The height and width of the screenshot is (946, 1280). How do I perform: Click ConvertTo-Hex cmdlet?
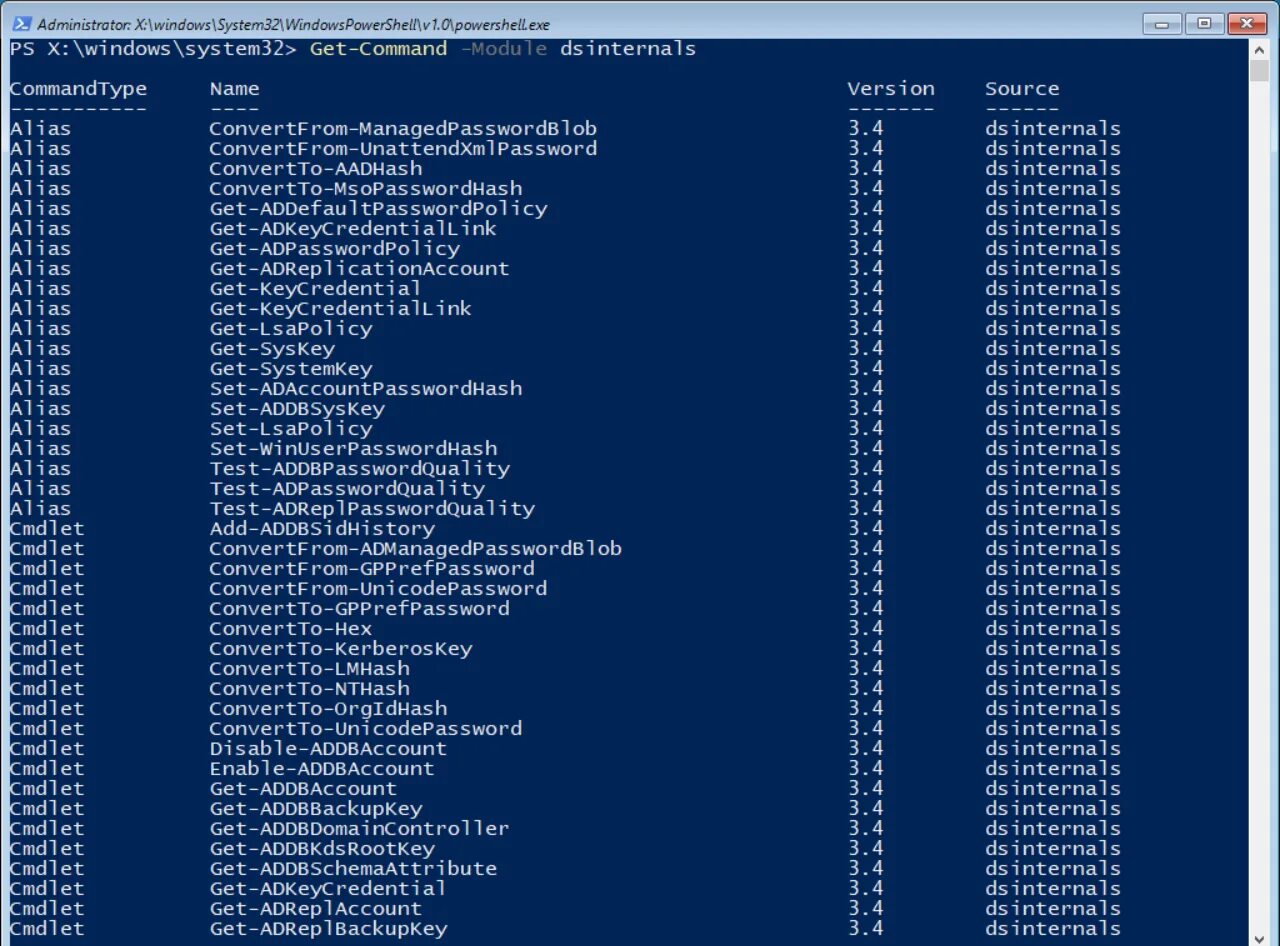tap(291, 629)
